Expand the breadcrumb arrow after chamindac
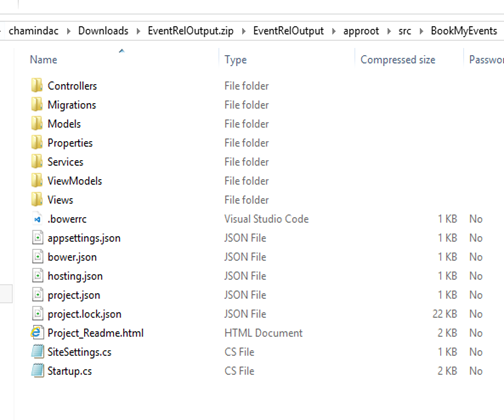Viewport: 504px width, 420px height. pos(68,31)
